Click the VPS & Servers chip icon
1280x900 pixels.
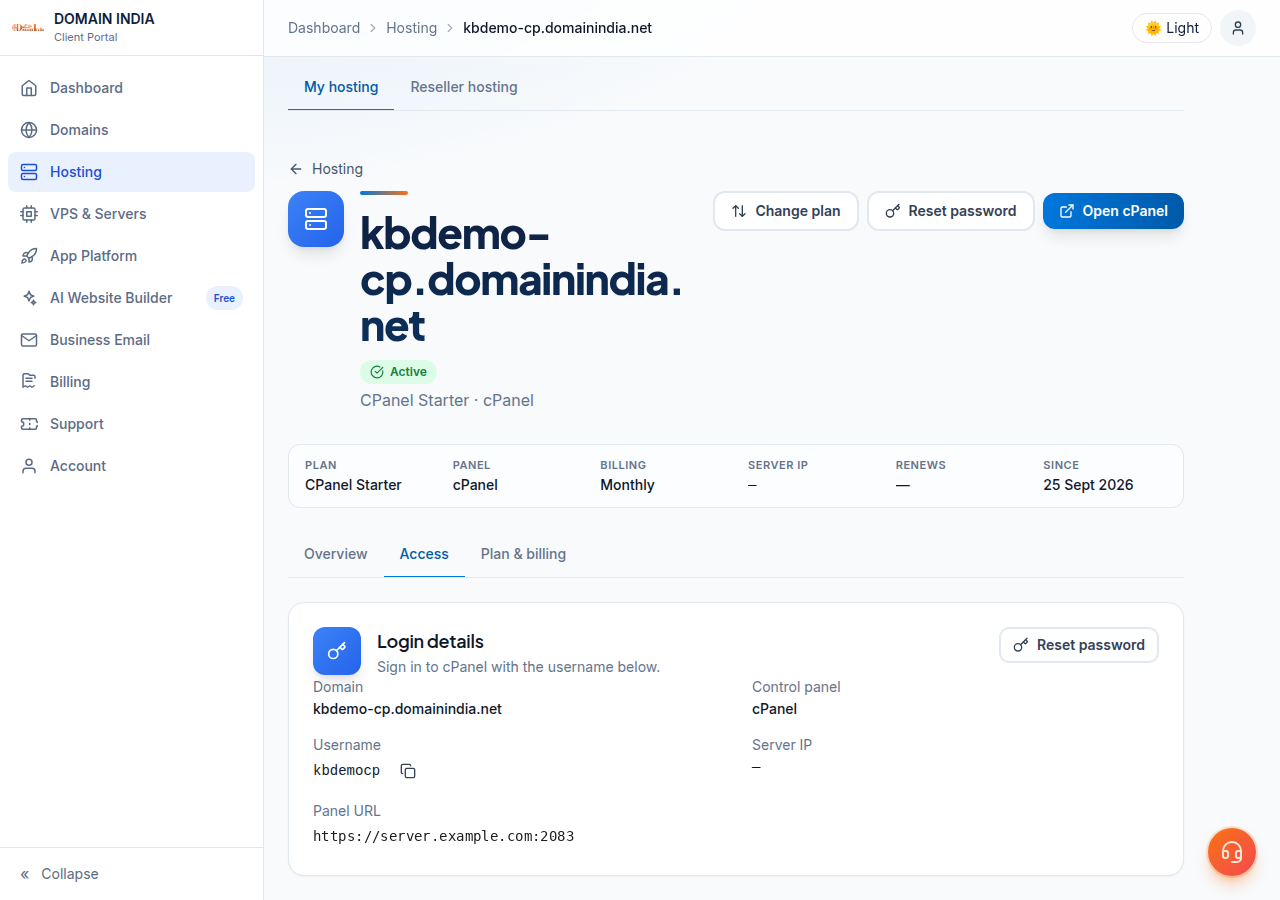click(29, 214)
